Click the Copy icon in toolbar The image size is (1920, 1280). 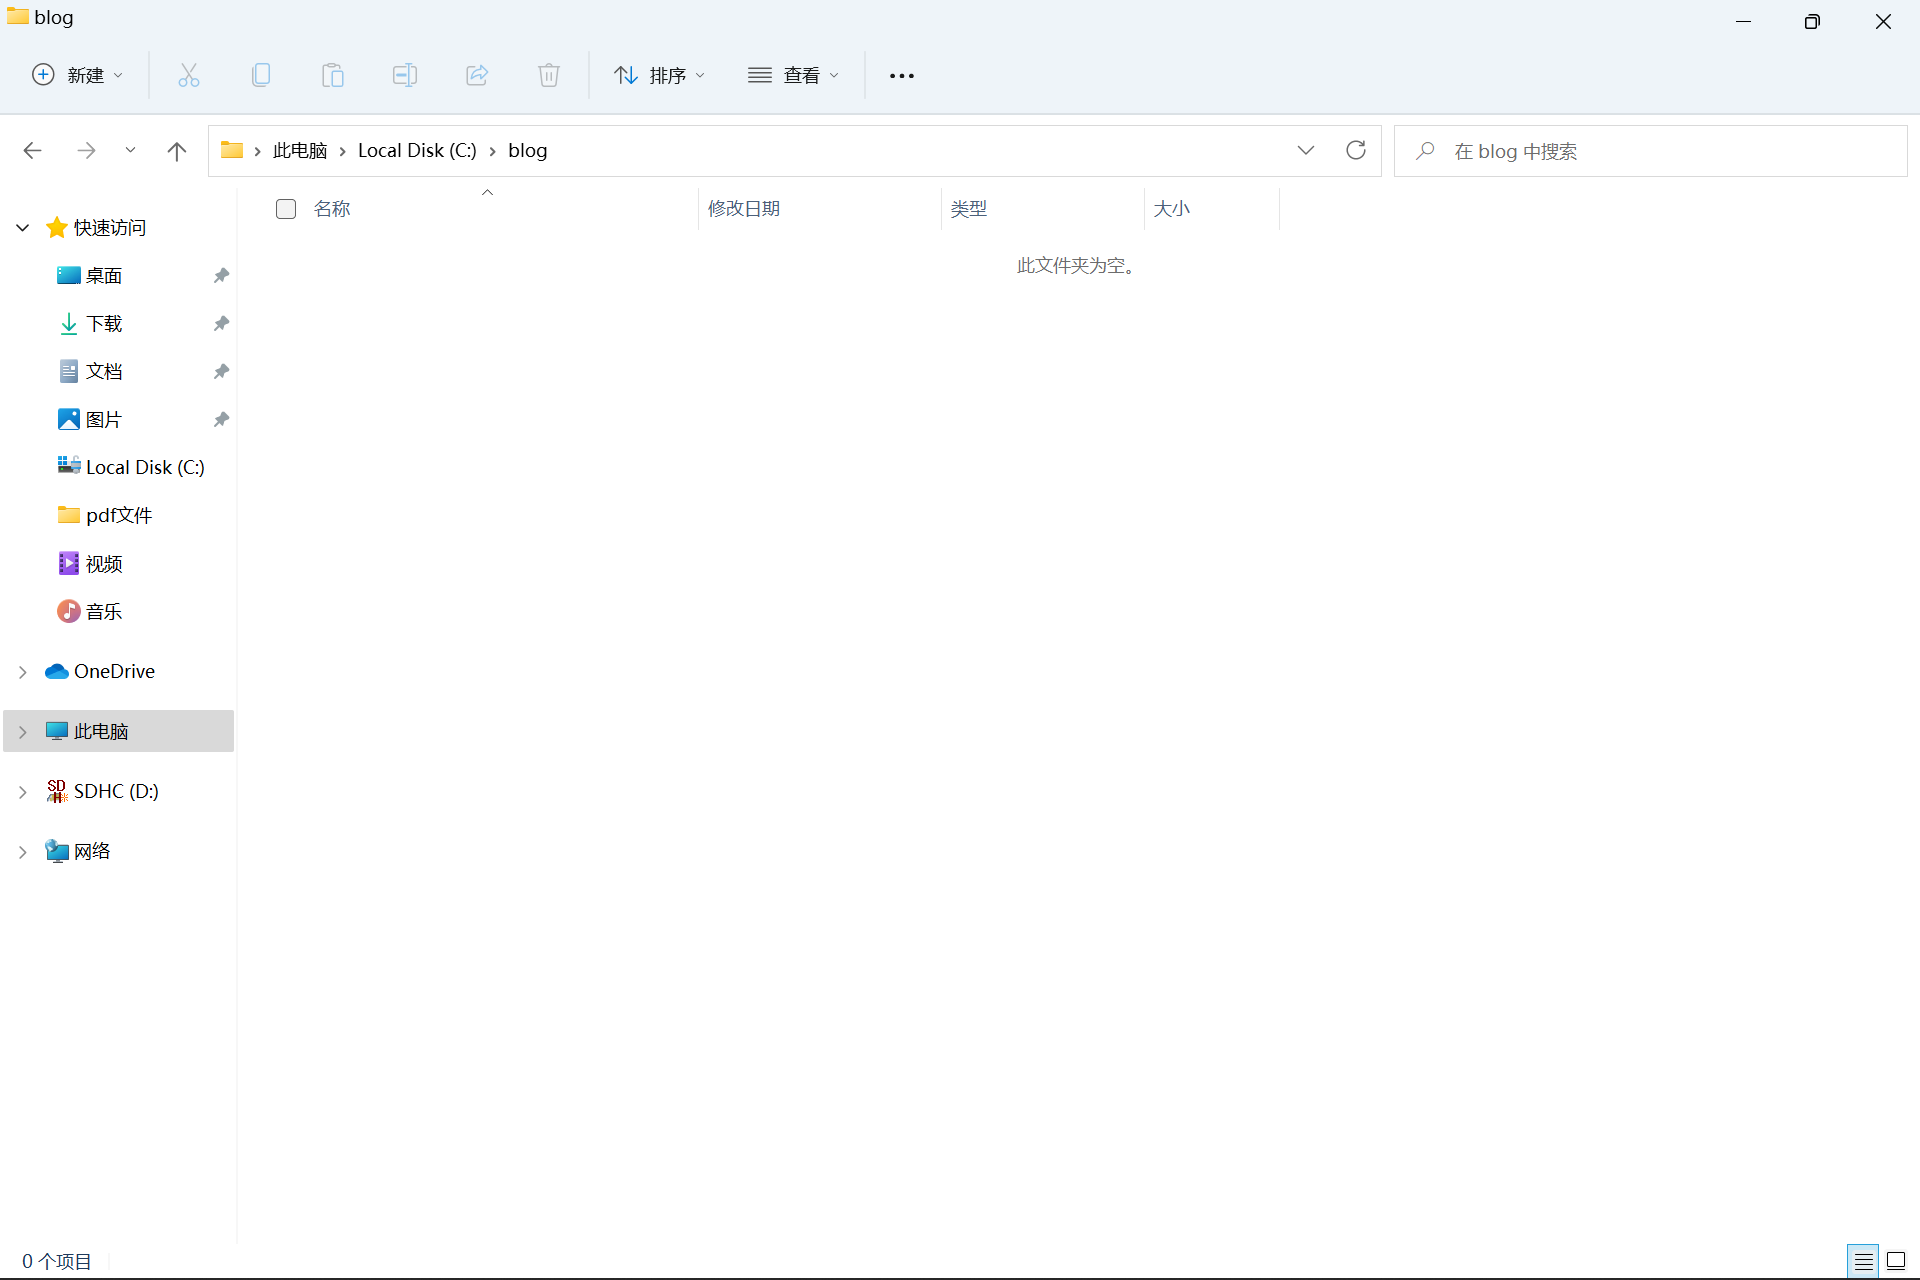coord(261,75)
